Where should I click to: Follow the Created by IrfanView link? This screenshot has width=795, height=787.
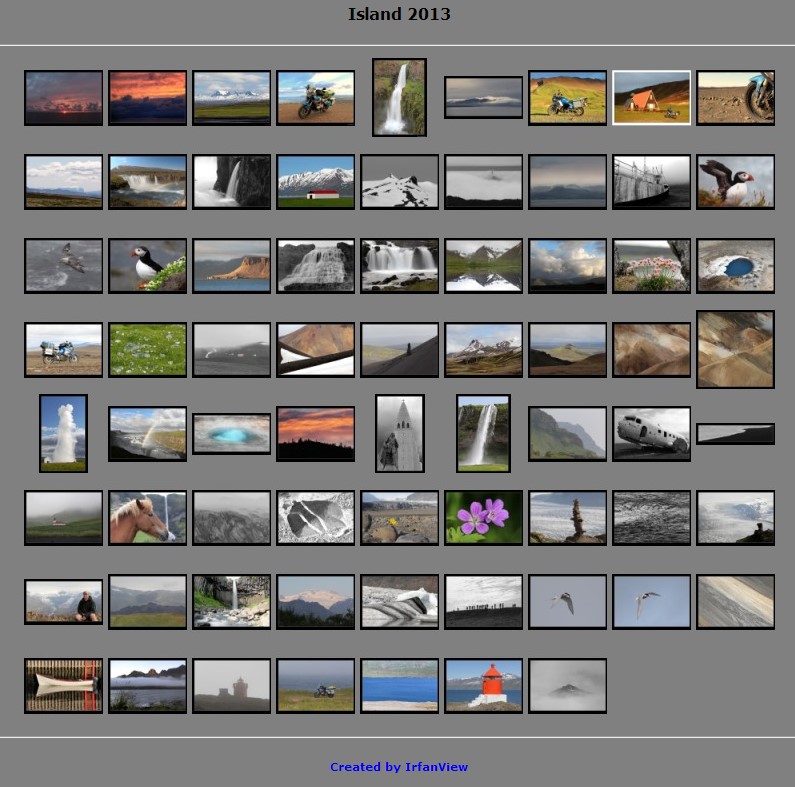pyautogui.click(x=398, y=767)
